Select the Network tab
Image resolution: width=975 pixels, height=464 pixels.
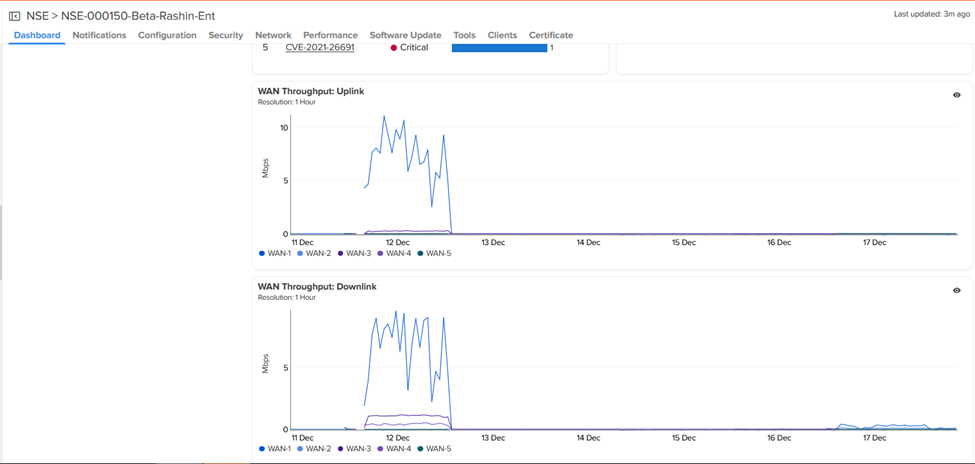click(x=273, y=35)
